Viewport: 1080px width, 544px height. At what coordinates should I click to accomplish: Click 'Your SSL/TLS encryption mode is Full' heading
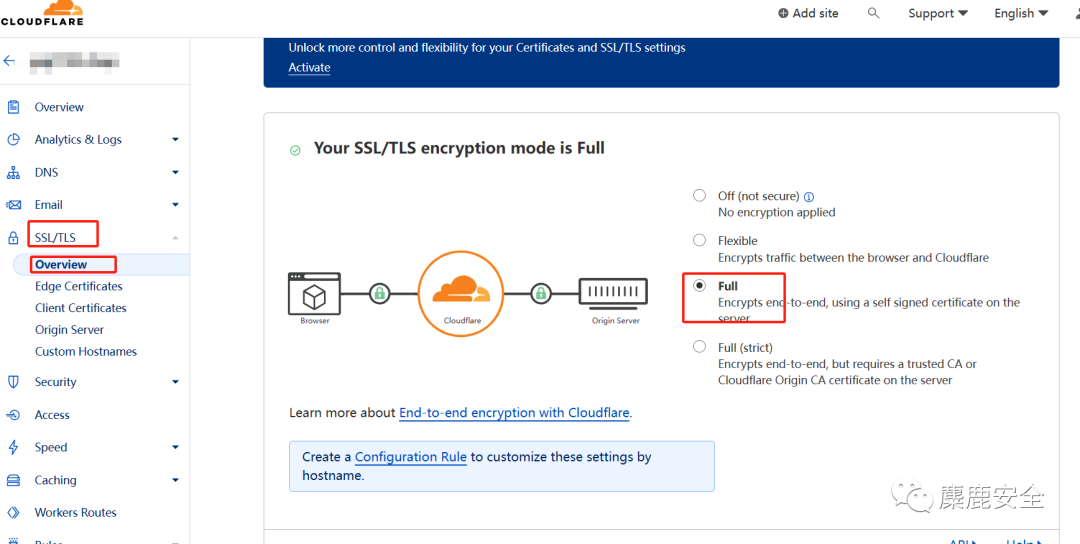tap(459, 148)
